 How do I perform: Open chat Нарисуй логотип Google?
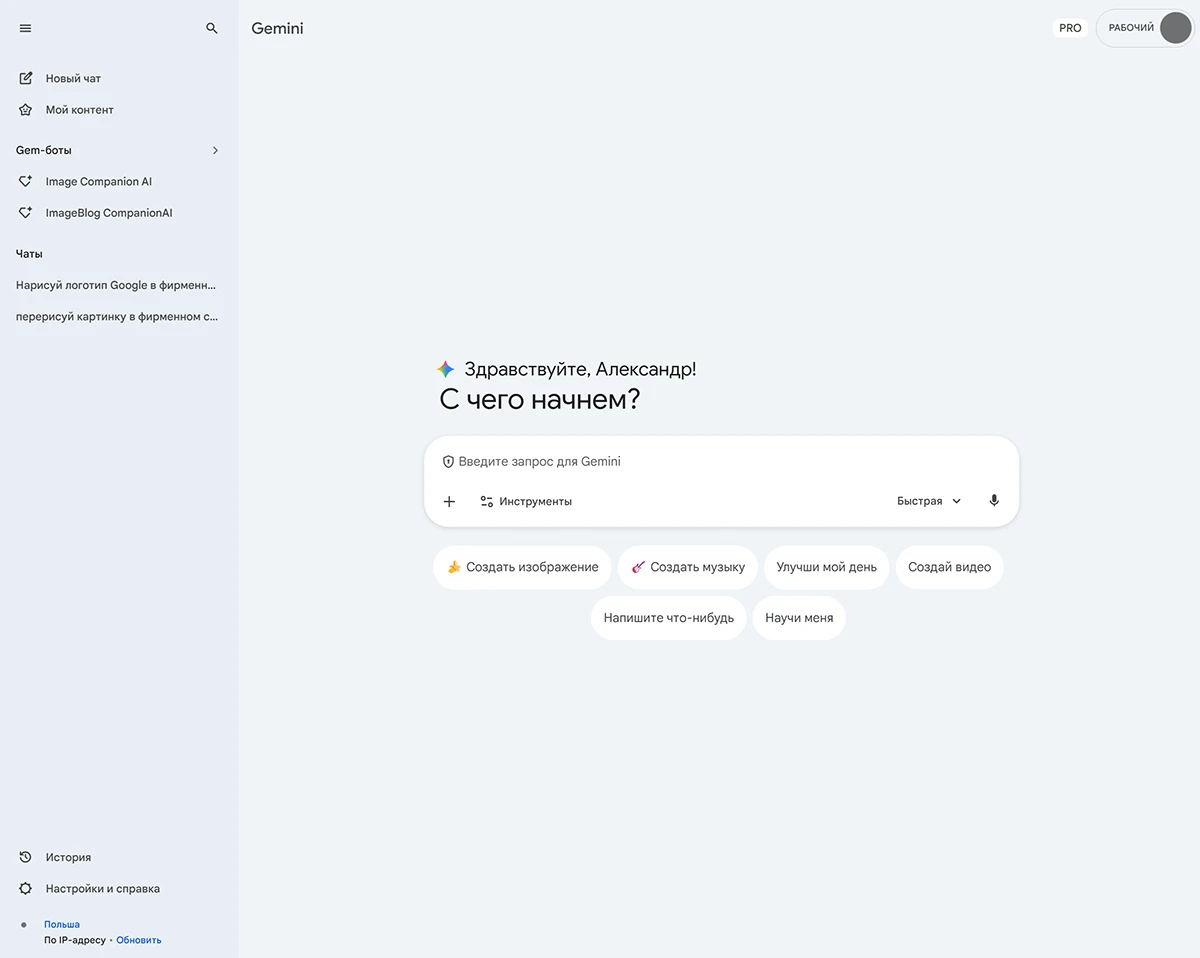pyautogui.click(x=116, y=285)
